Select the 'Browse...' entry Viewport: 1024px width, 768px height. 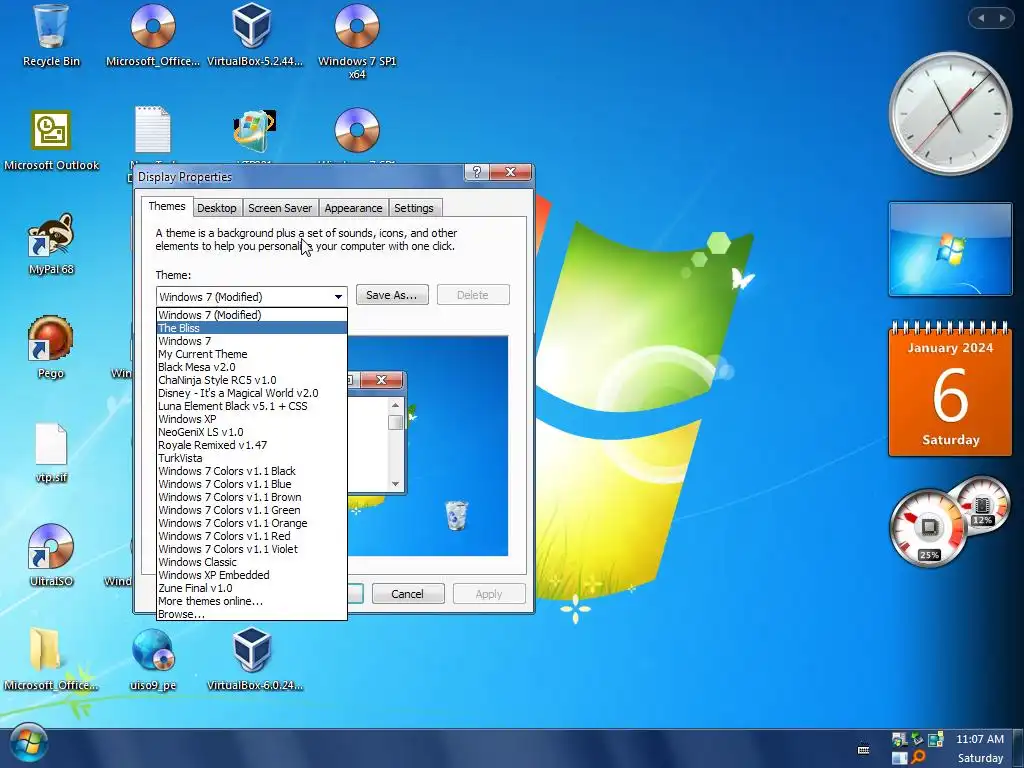click(x=251, y=614)
